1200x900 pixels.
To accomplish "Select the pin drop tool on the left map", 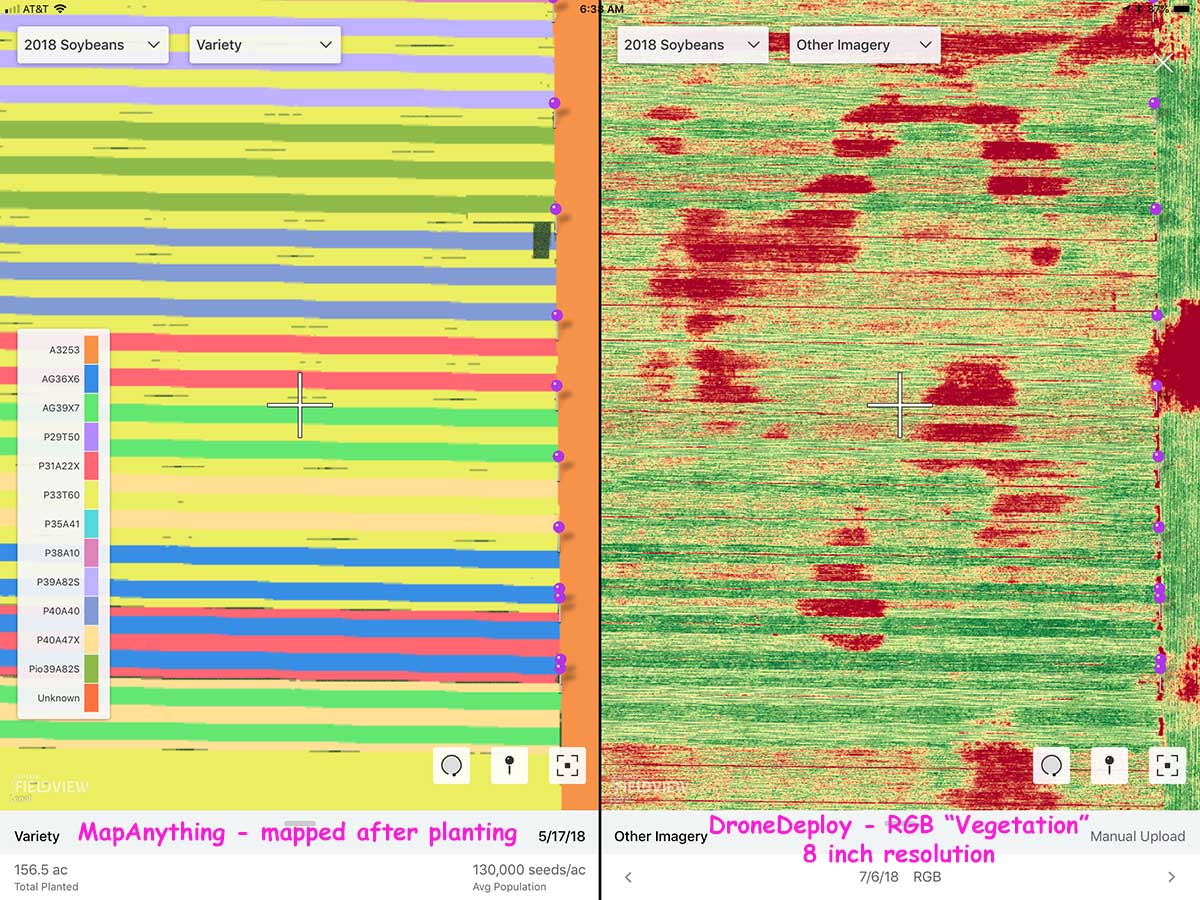I will coord(509,765).
